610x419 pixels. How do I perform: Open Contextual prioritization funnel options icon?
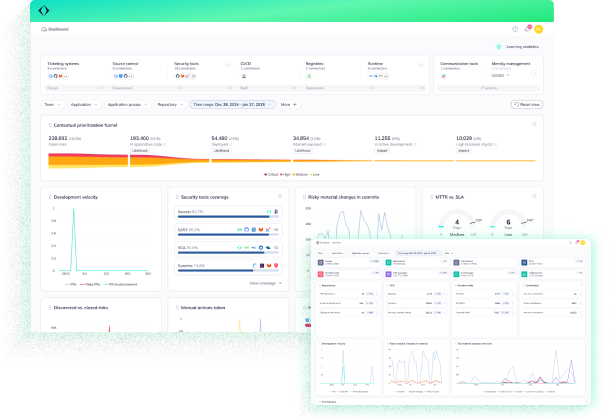pos(534,124)
